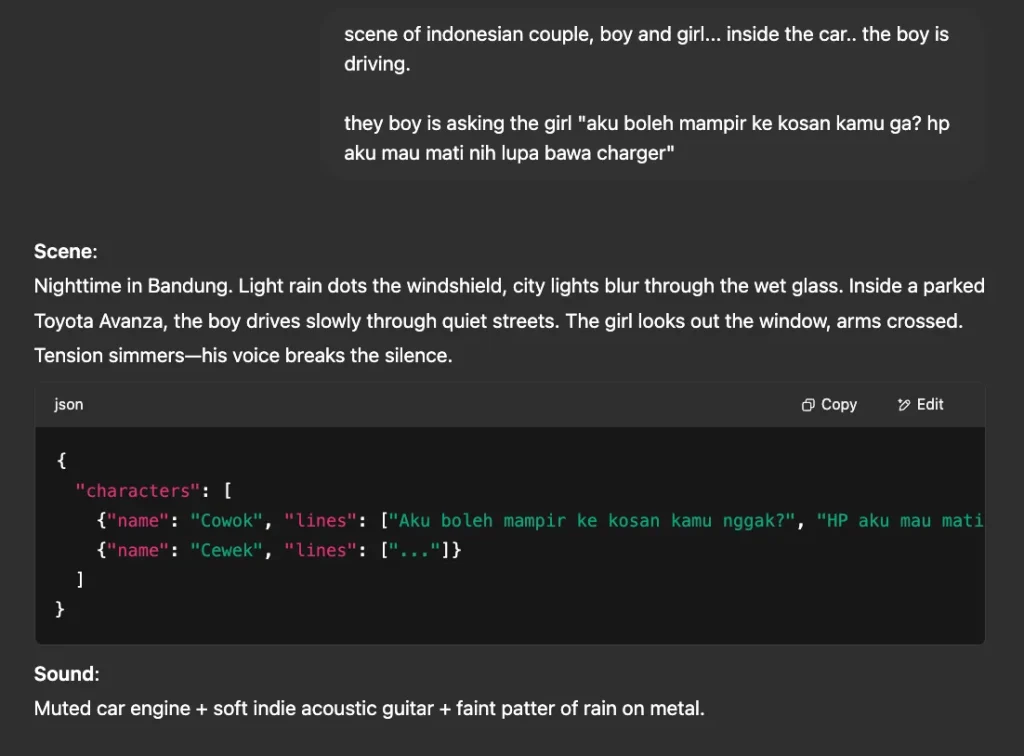This screenshot has width=1024, height=756.
Task: Click the Scene heading
Action: coord(65,251)
